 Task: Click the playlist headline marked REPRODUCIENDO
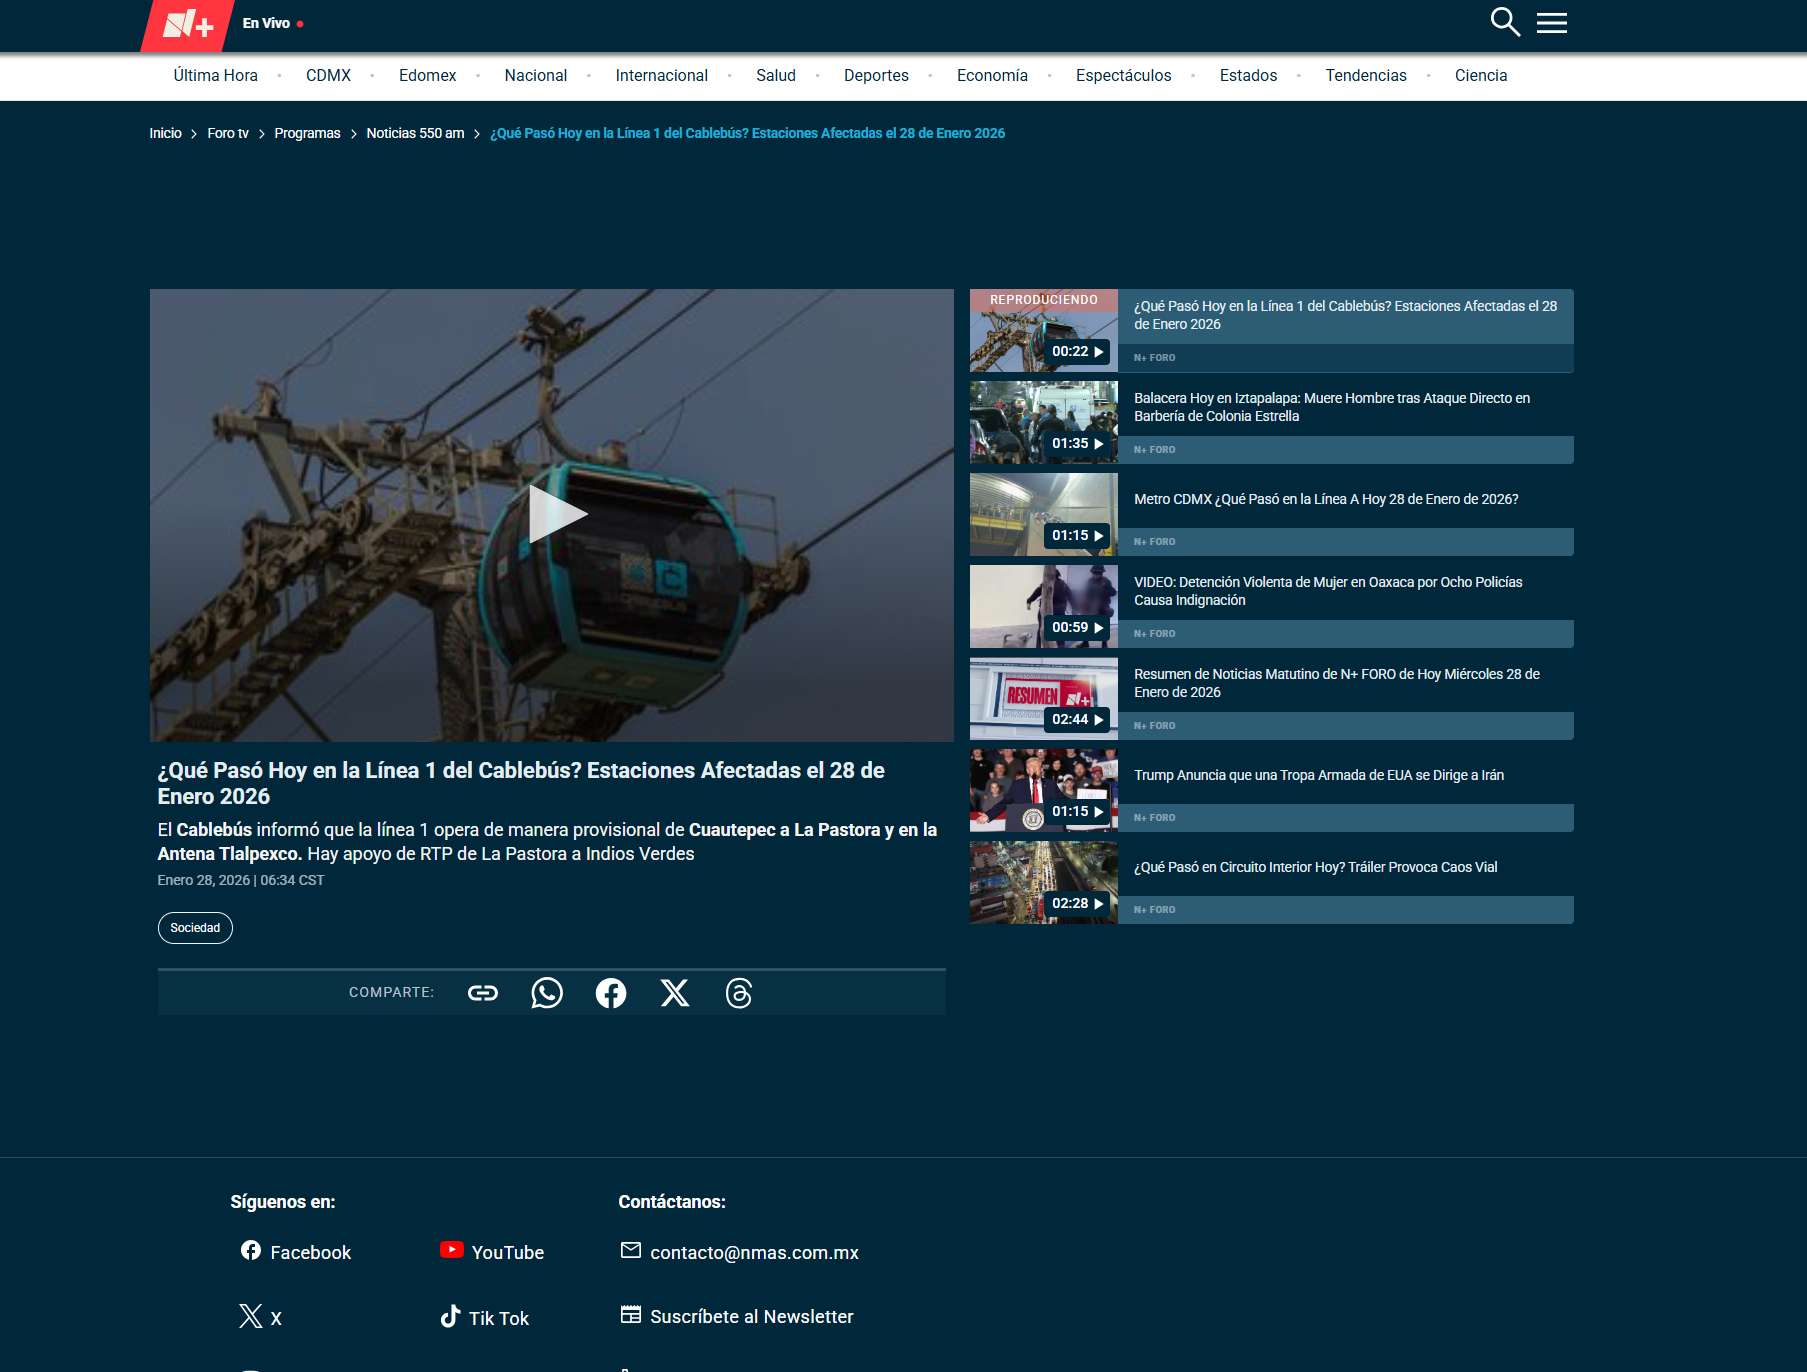pos(1346,315)
